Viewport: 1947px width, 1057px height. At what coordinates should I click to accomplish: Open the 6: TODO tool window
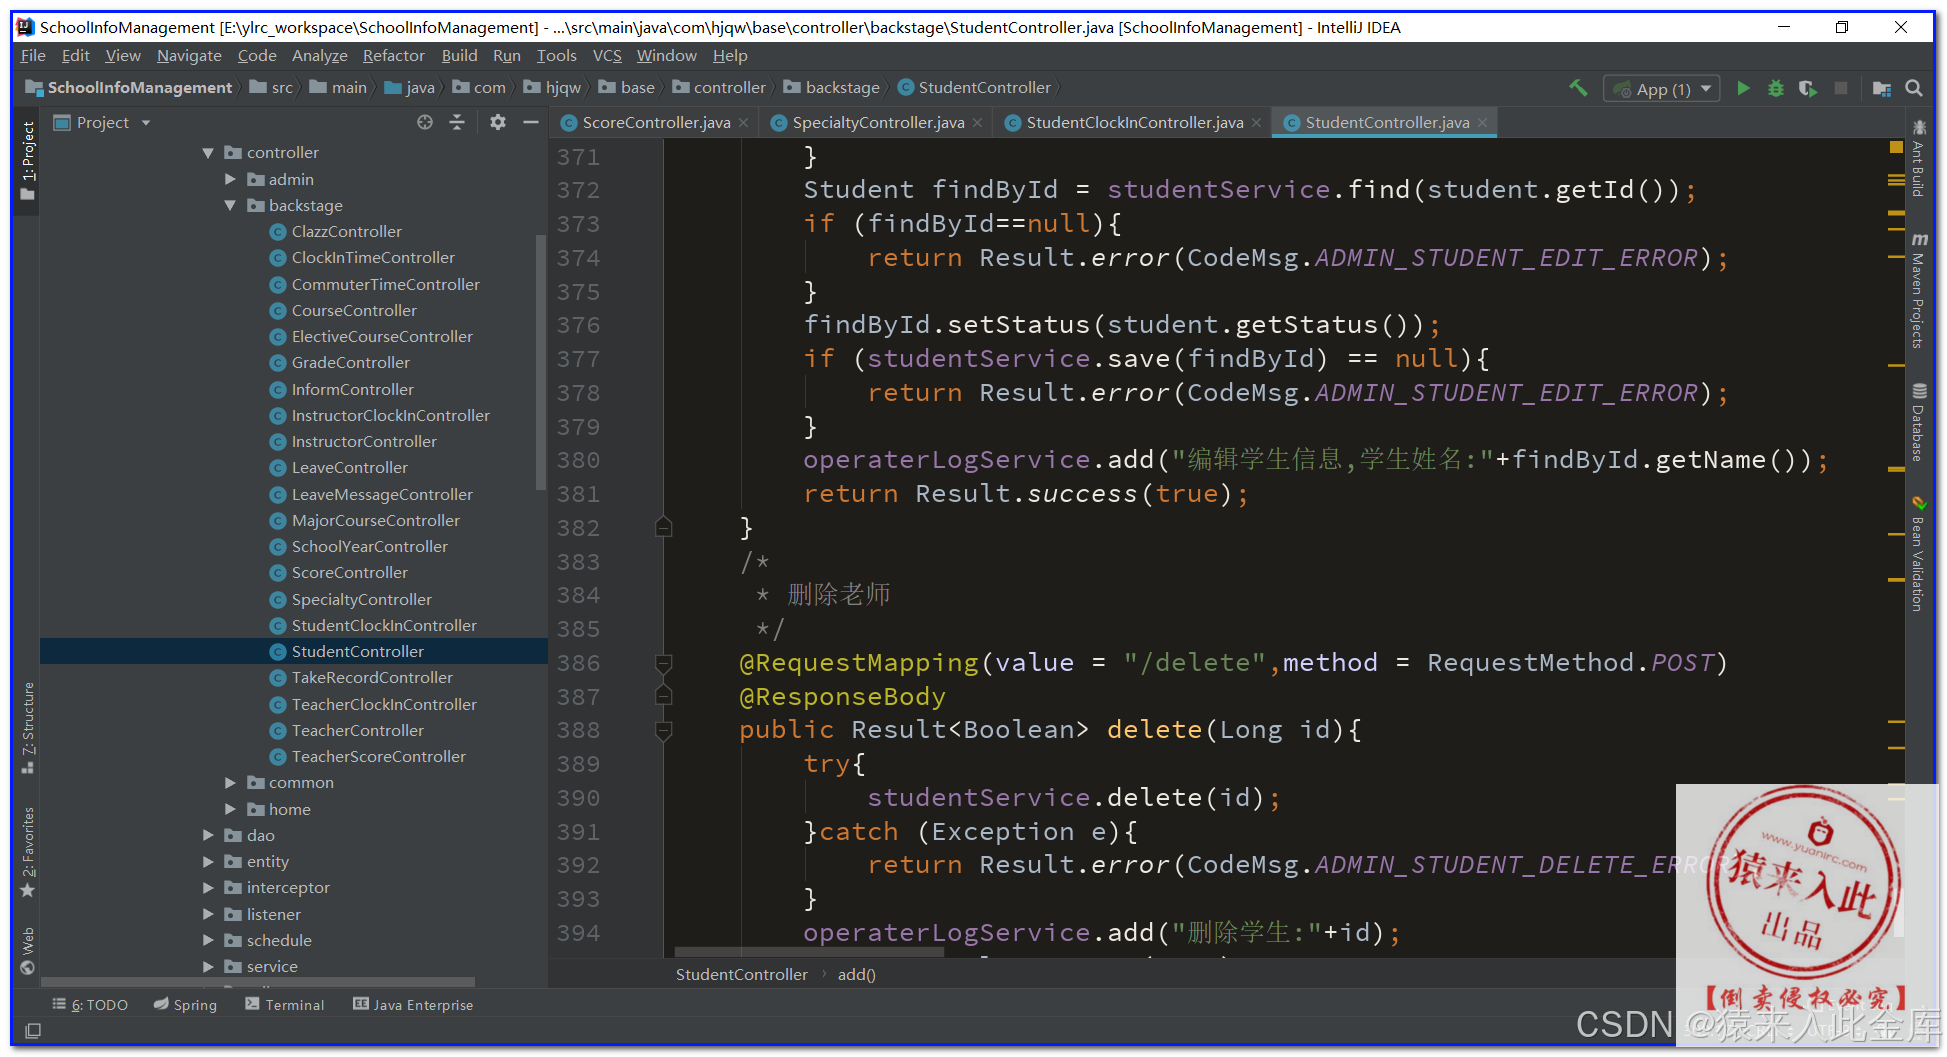pos(90,1005)
